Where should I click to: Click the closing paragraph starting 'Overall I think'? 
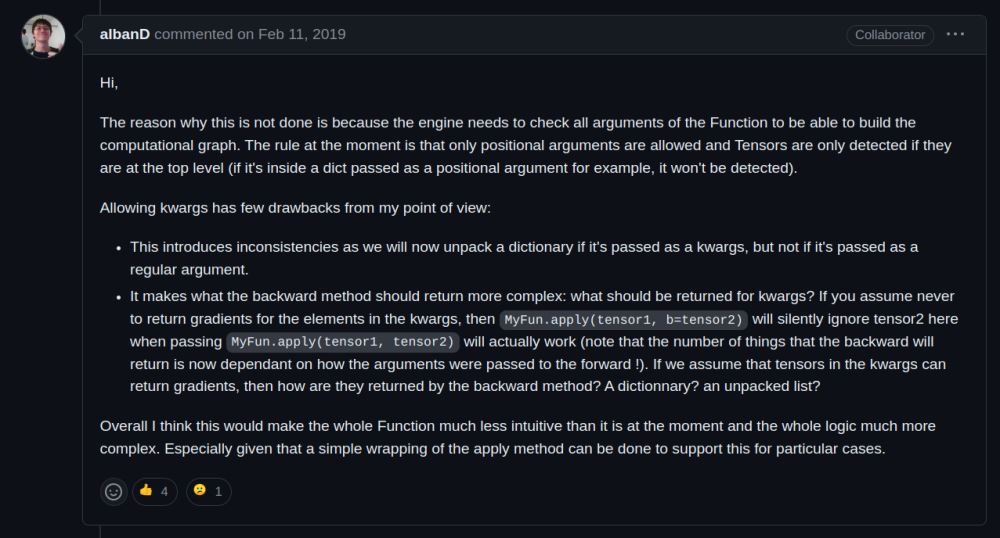click(x=517, y=437)
